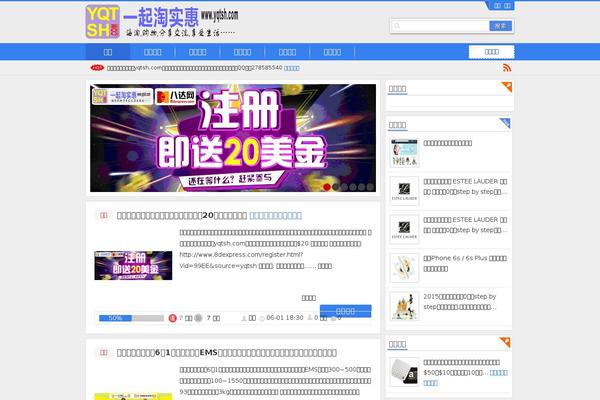The width and height of the screenshot is (600, 400).
Task: Click the 8dexpress.com register URL text
Action: 241,260
